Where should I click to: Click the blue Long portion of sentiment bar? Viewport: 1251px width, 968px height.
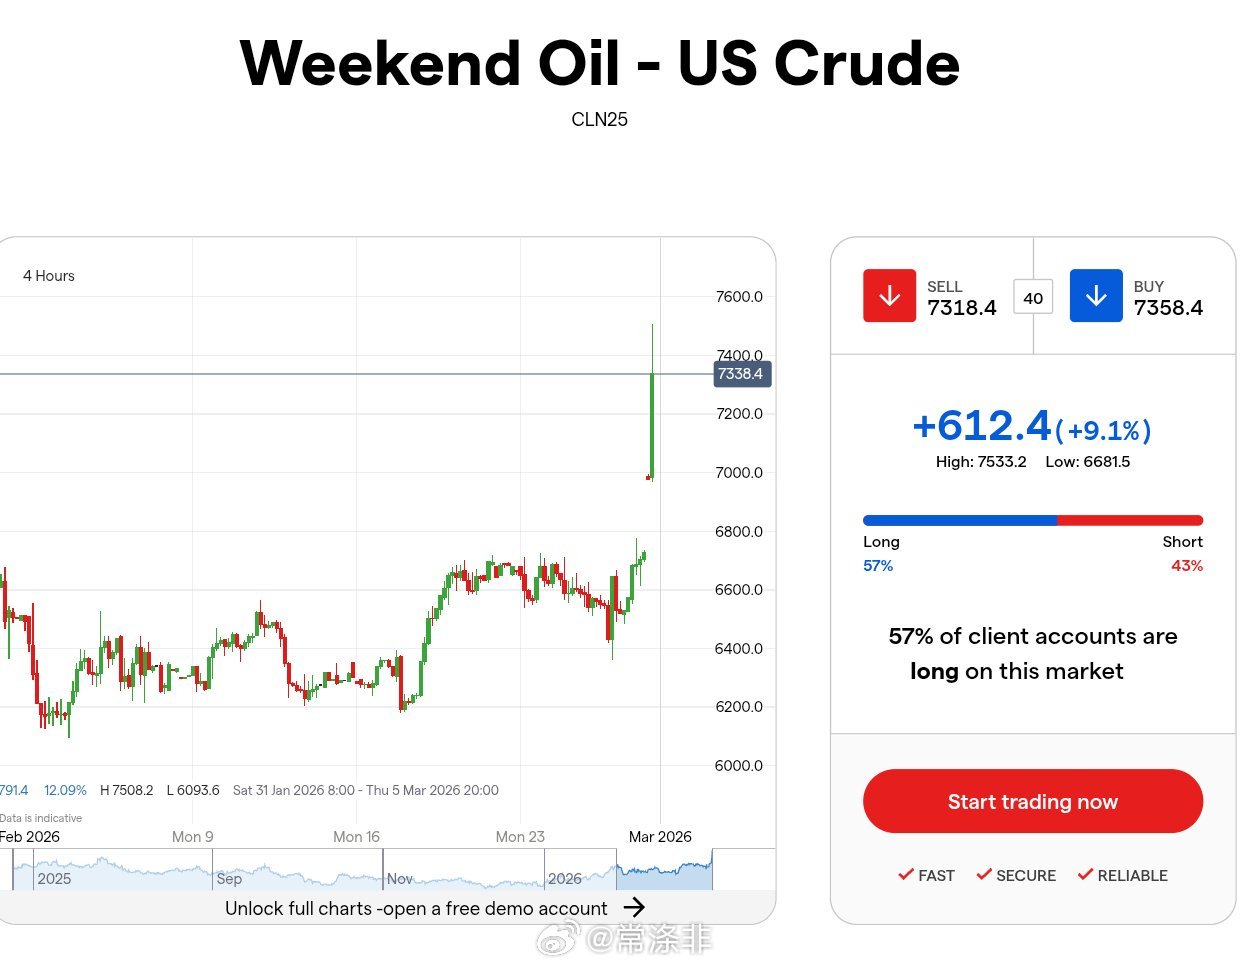tap(959, 520)
